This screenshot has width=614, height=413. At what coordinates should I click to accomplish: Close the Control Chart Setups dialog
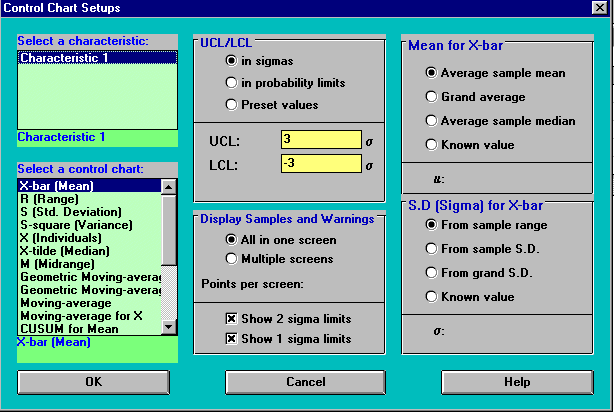(x=601, y=8)
